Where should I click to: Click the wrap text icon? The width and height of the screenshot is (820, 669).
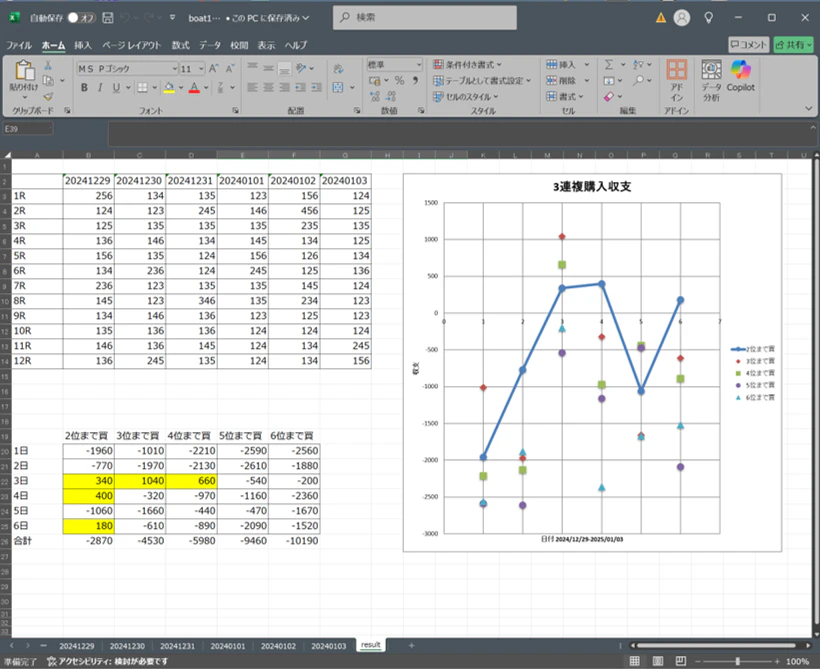tap(338, 69)
